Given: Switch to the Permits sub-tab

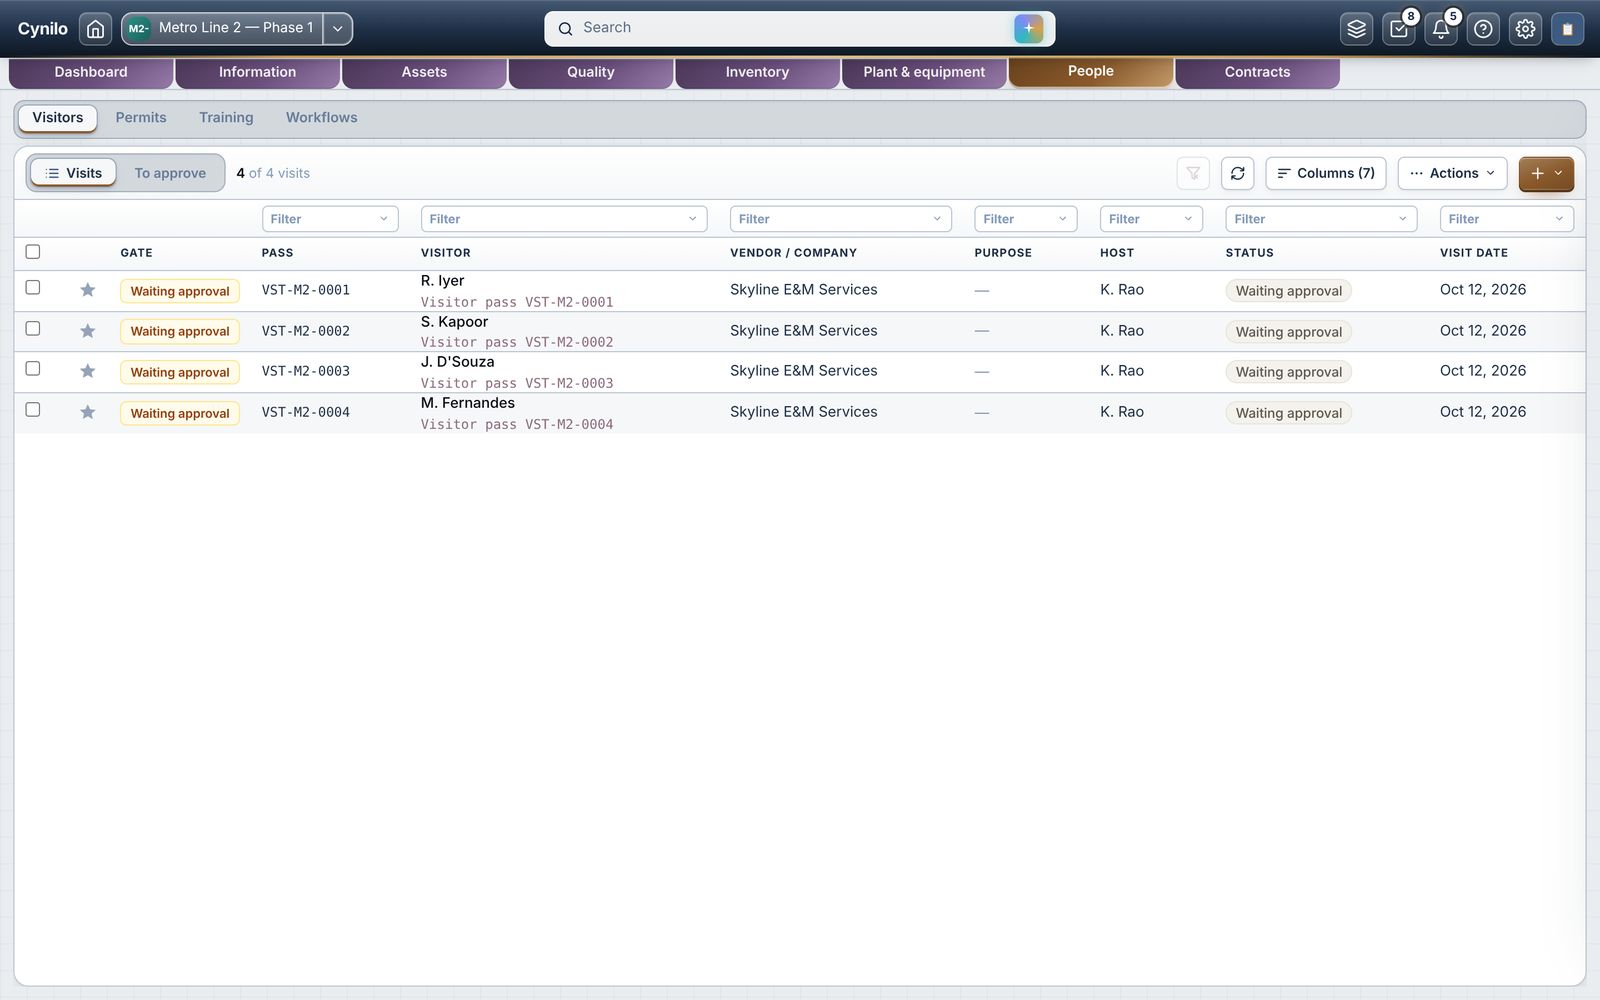Looking at the screenshot, I should 141,118.
